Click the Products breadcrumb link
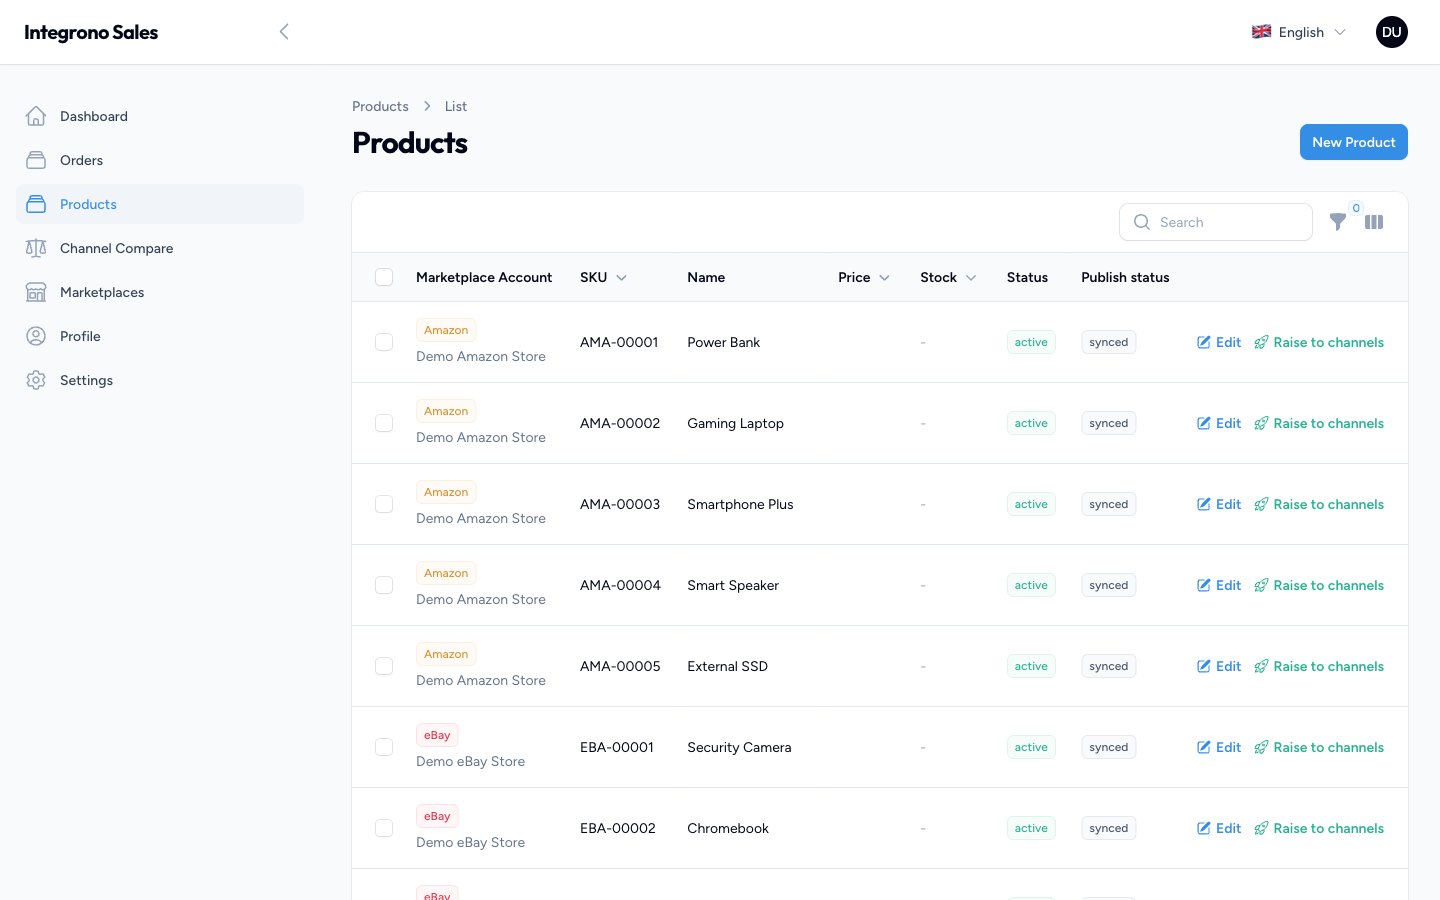This screenshot has height=900, width=1440. click(380, 106)
